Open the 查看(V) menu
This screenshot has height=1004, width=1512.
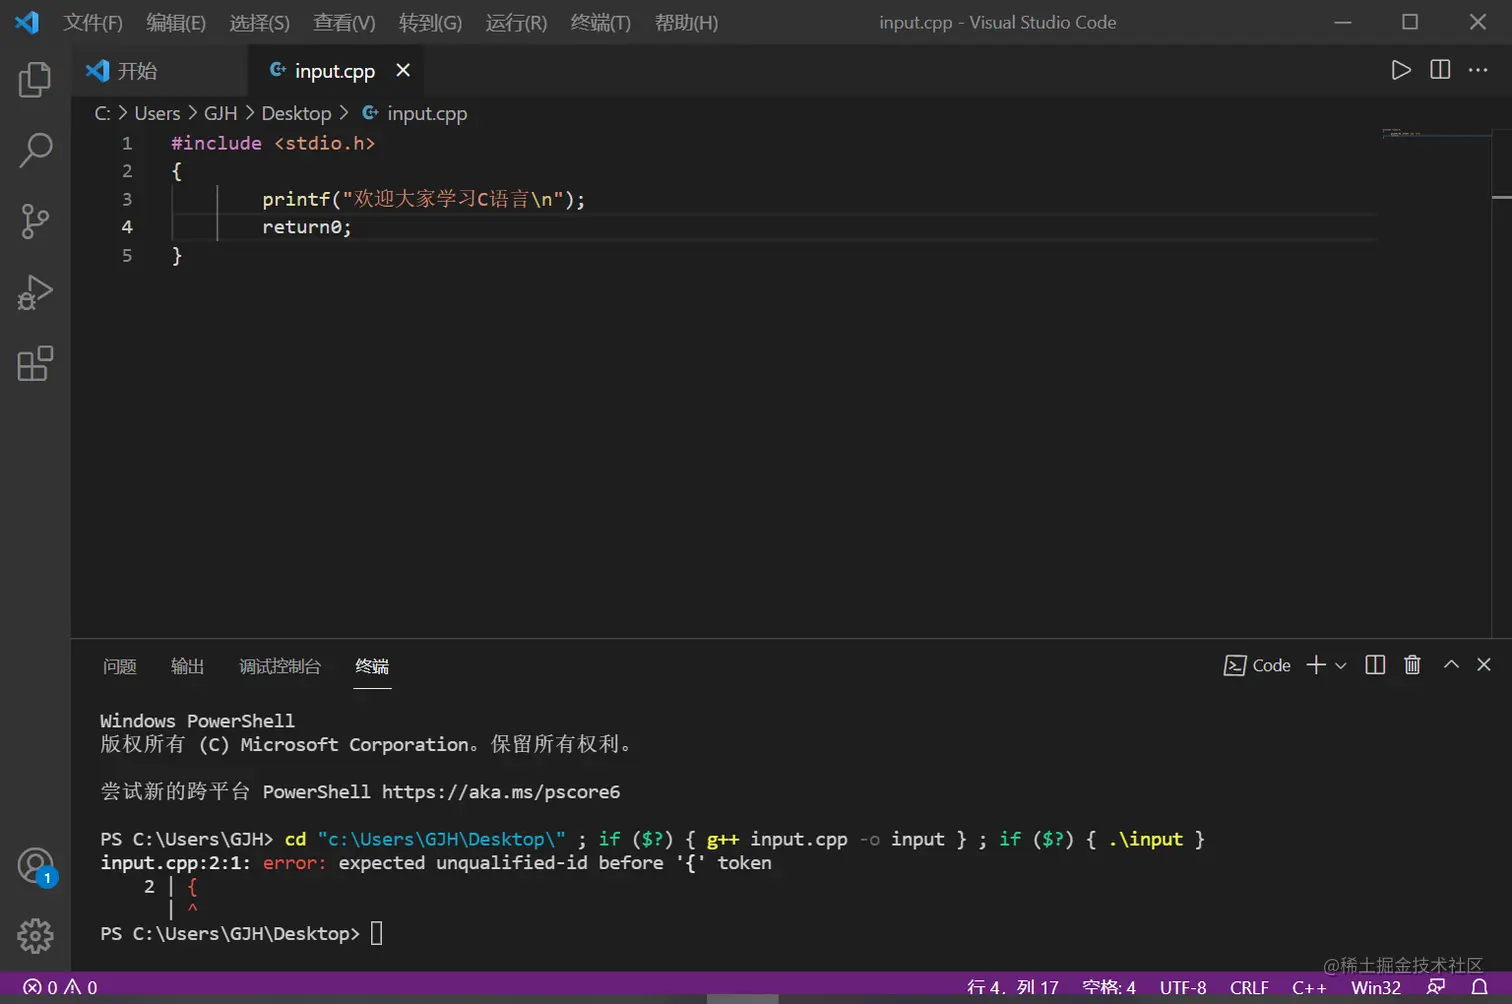click(x=344, y=22)
